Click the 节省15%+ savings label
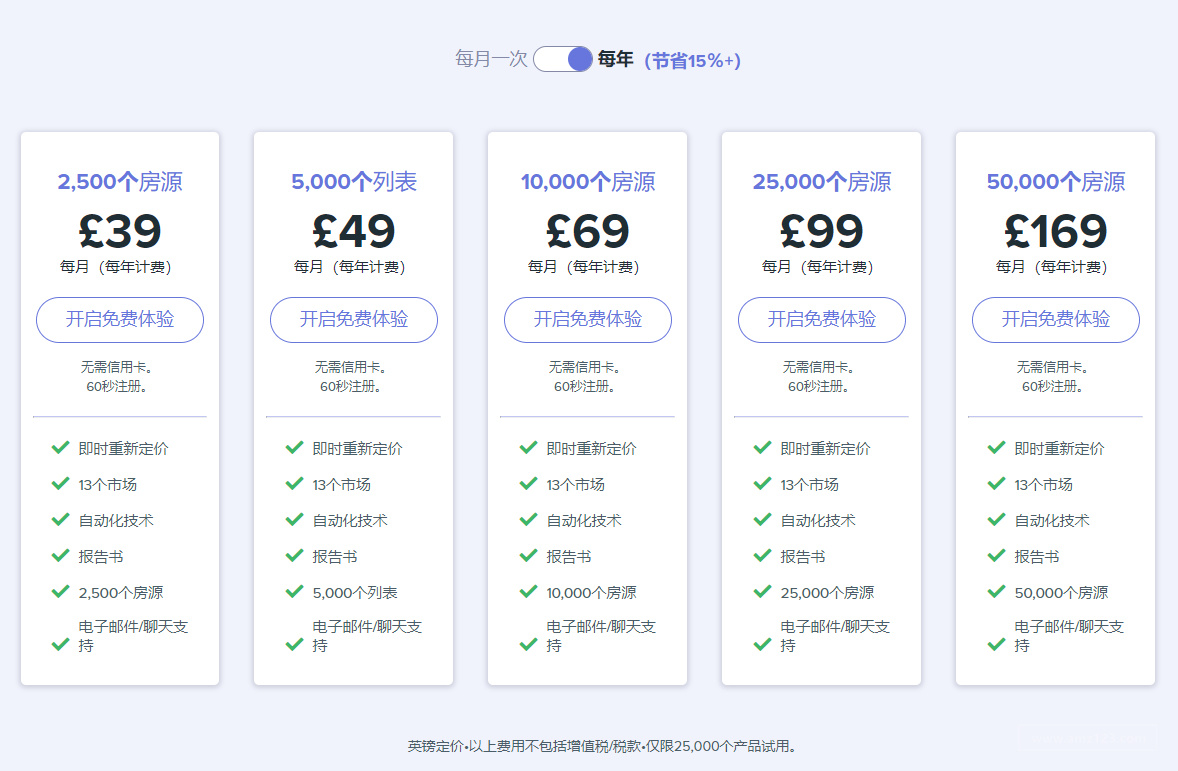Viewport: 1178px width, 771px height. 692,60
